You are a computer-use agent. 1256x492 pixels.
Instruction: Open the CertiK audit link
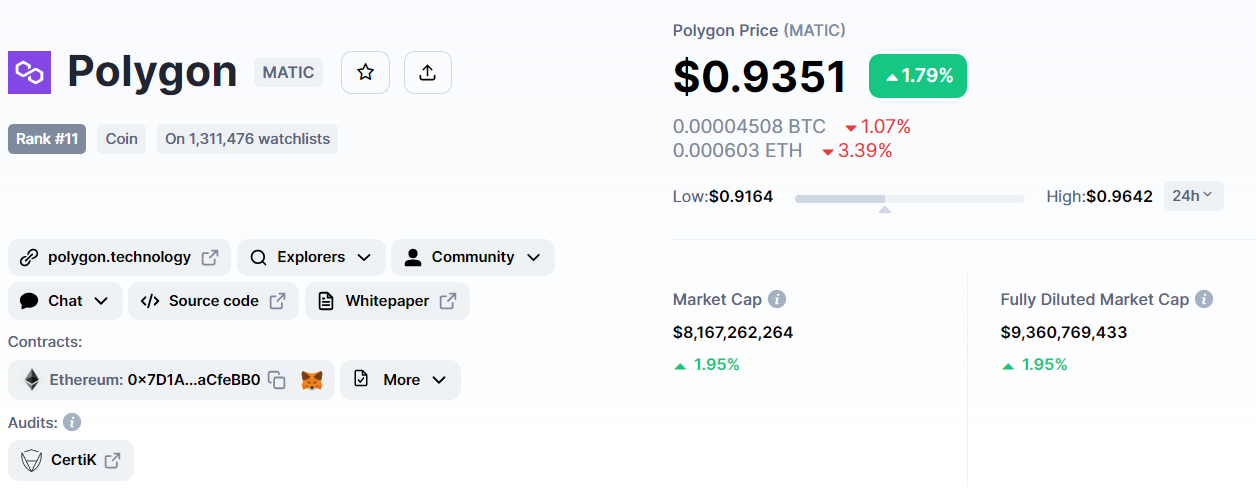pos(71,460)
